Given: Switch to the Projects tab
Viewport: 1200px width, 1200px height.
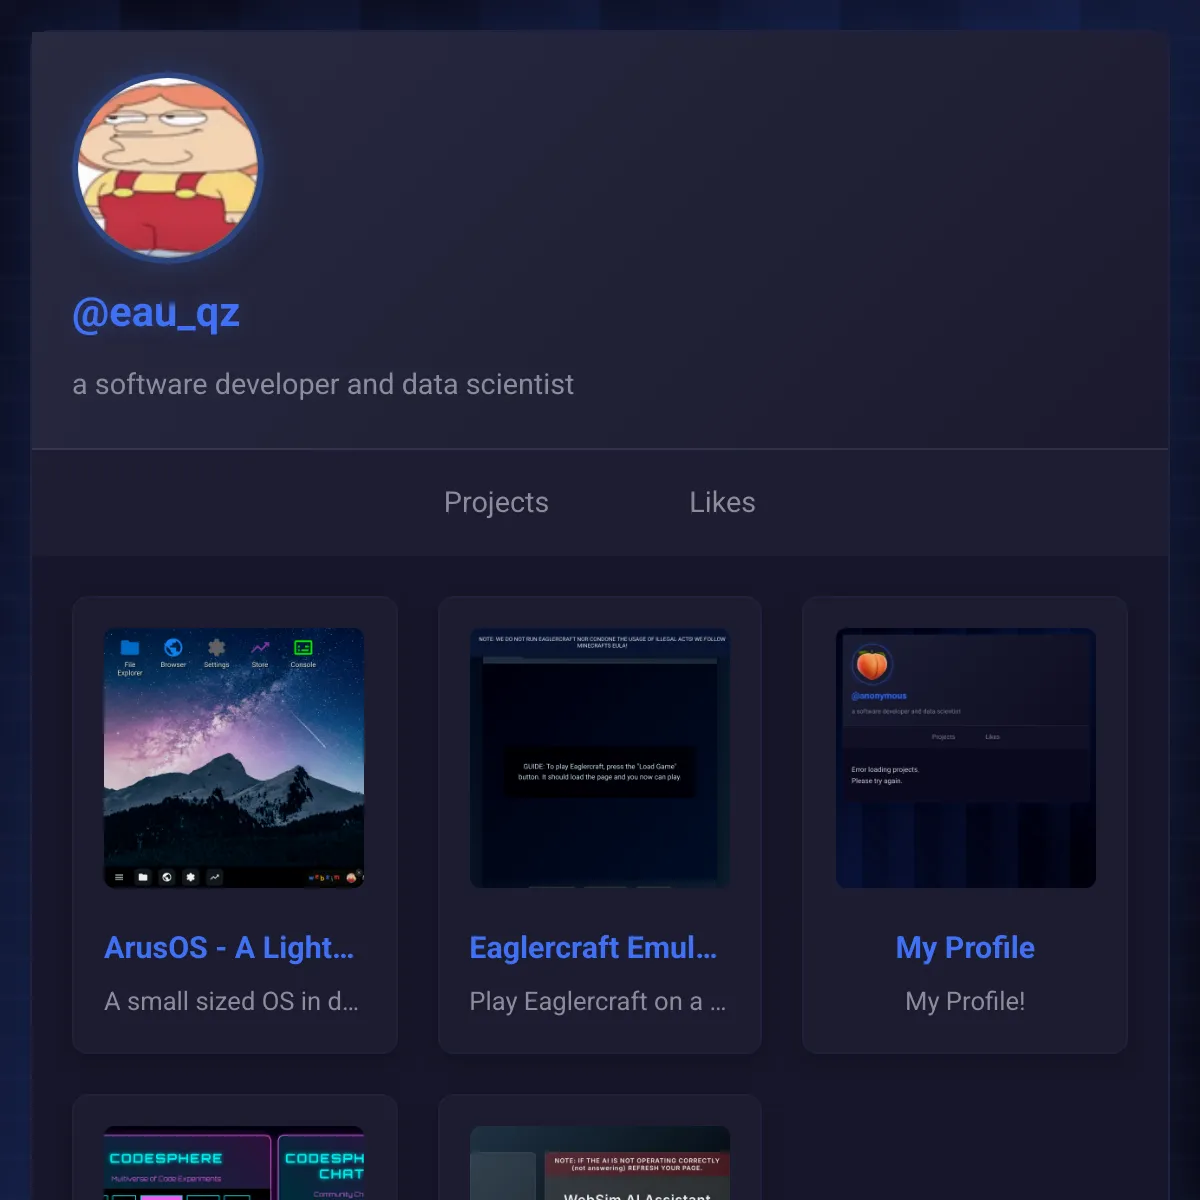Looking at the screenshot, I should tap(496, 502).
